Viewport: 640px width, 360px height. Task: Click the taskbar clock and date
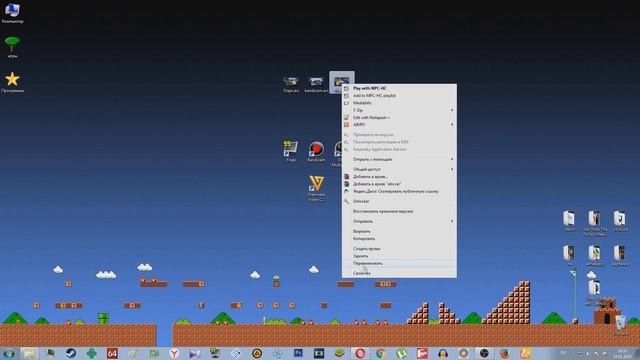(622, 353)
